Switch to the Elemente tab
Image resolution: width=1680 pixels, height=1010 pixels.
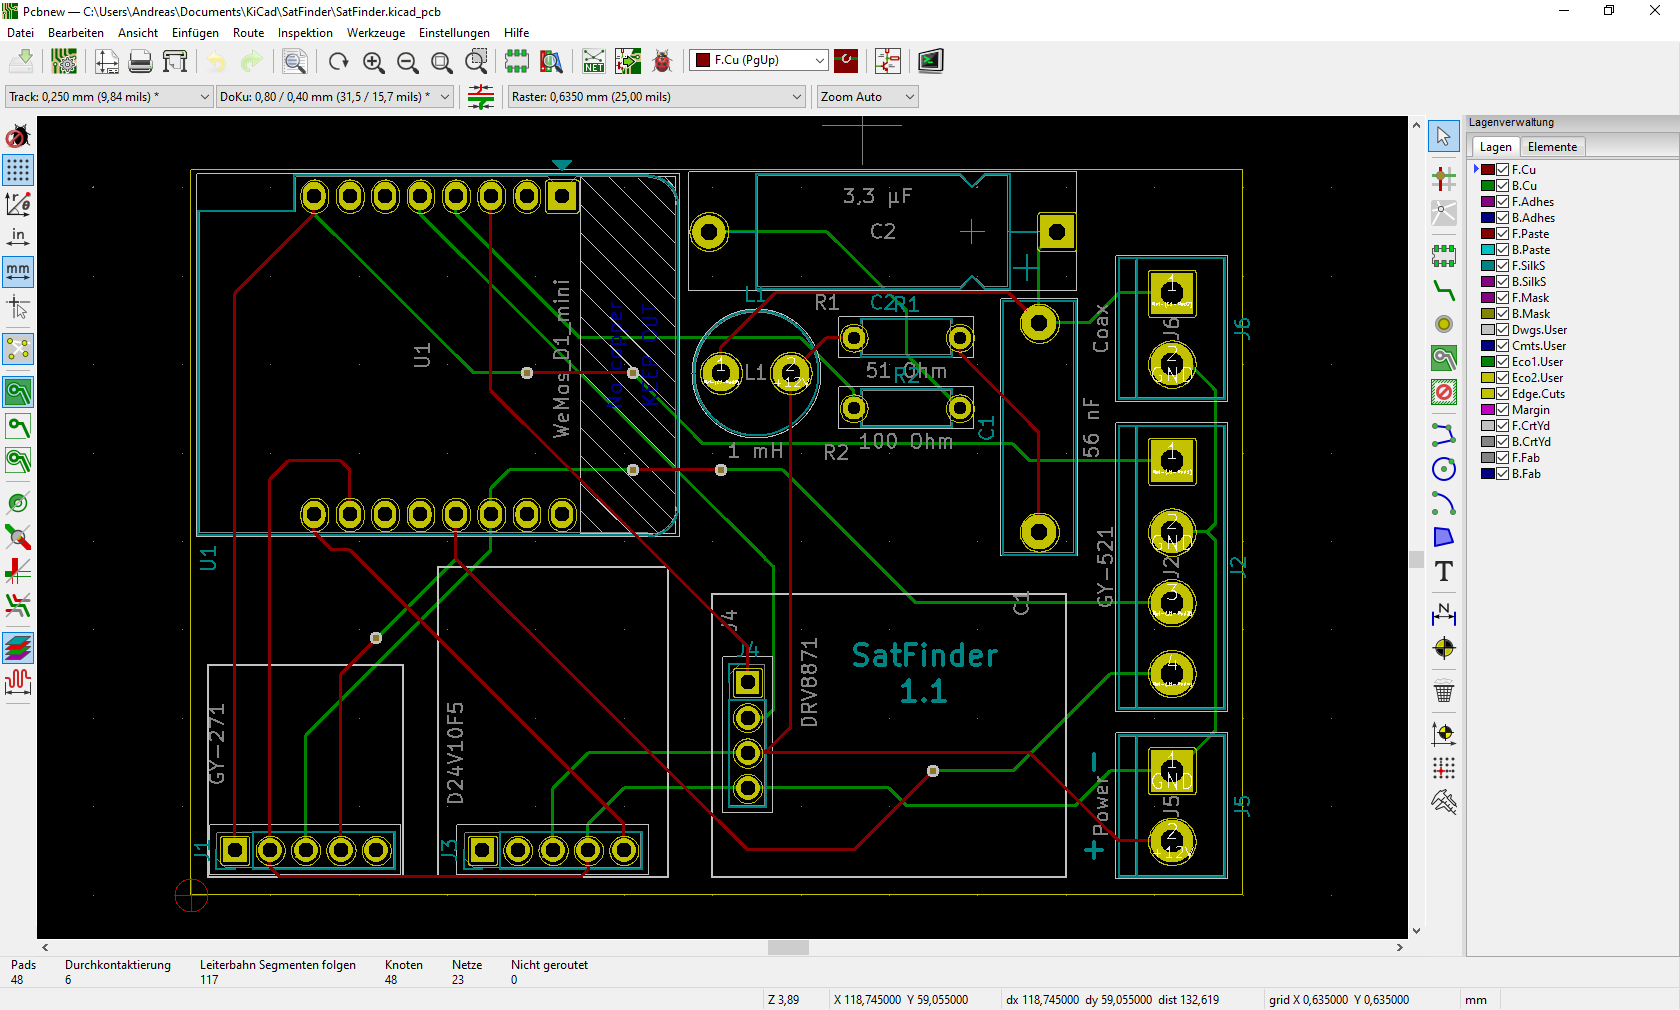1551,147
